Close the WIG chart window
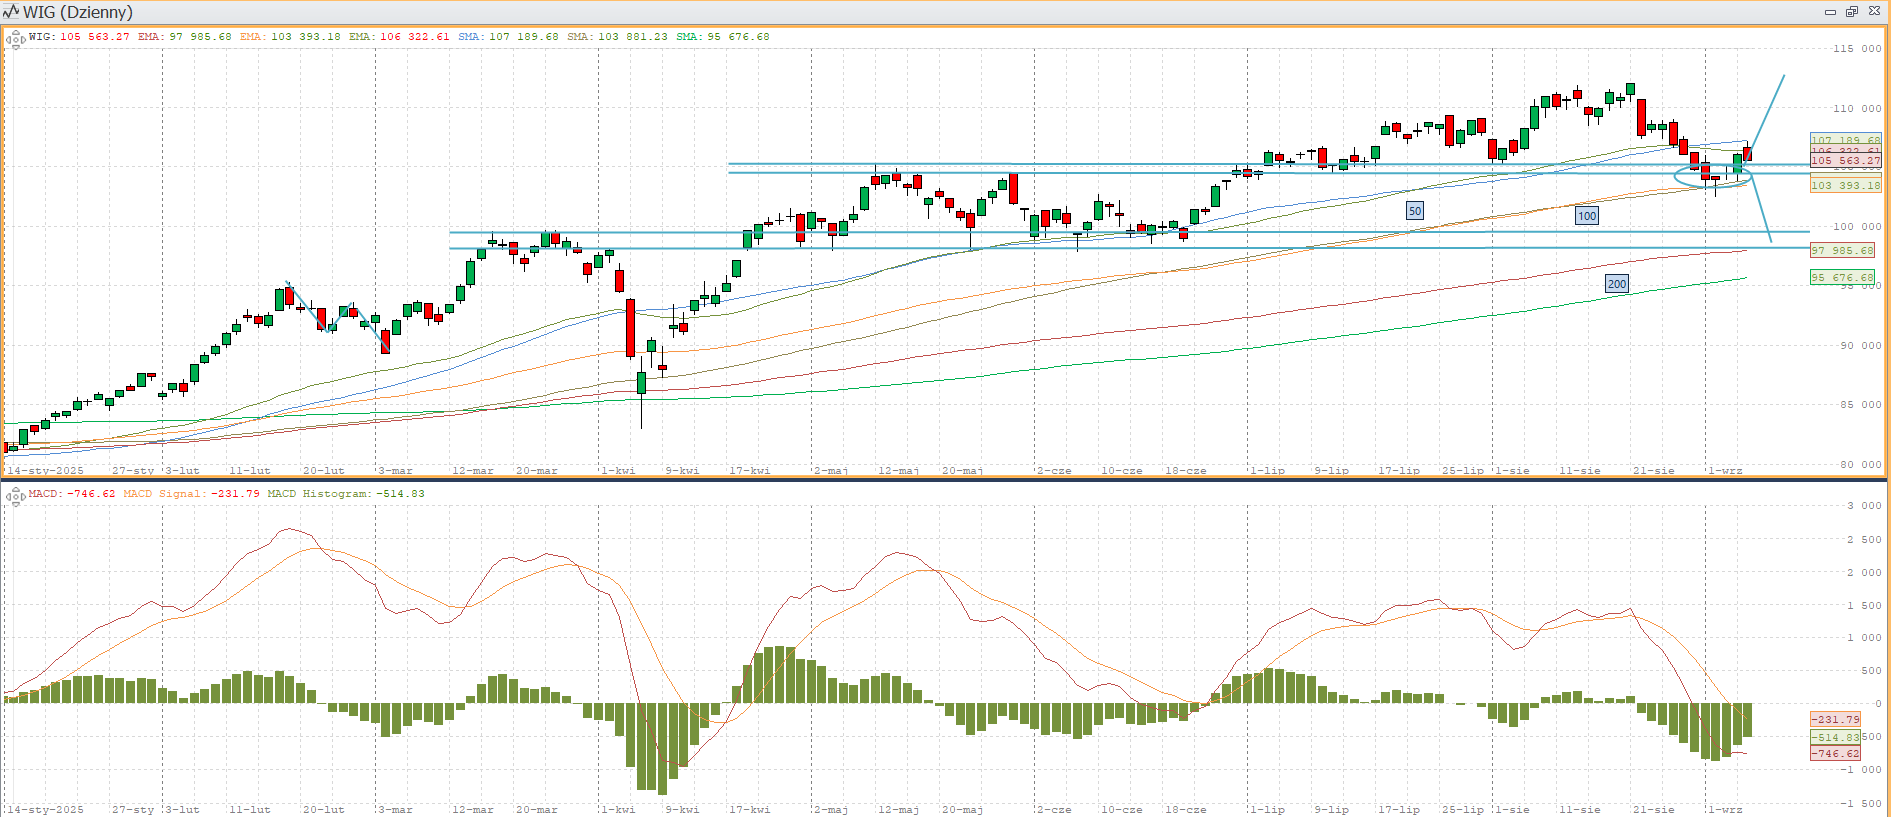The width and height of the screenshot is (1891, 817). [x=1874, y=12]
